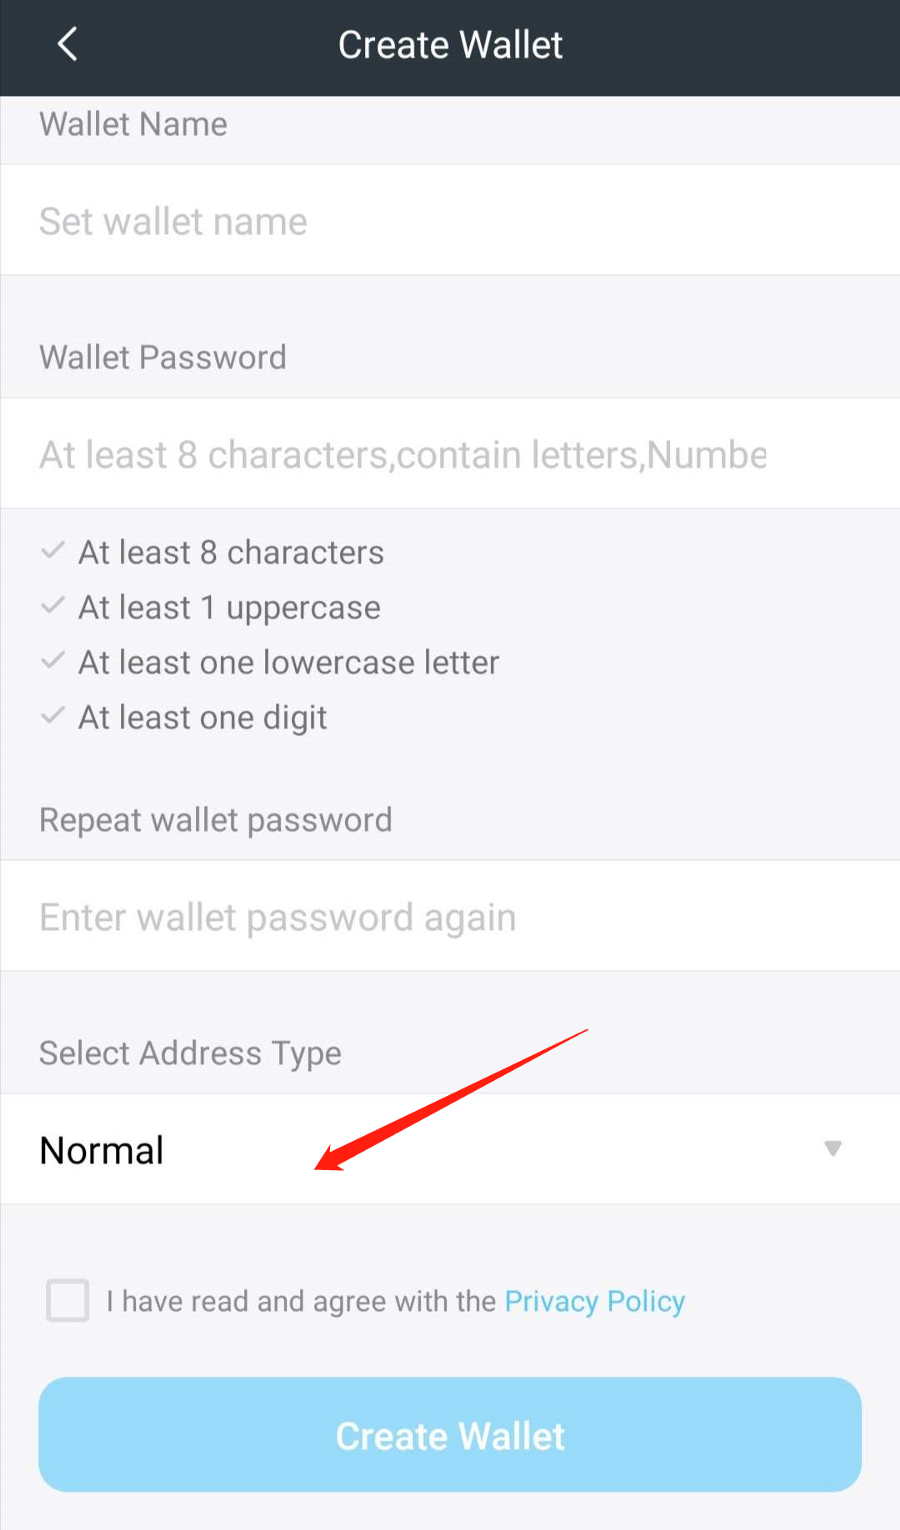Click the Create Wallet button
The image size is (900, 1530).
coord(450,1435)
